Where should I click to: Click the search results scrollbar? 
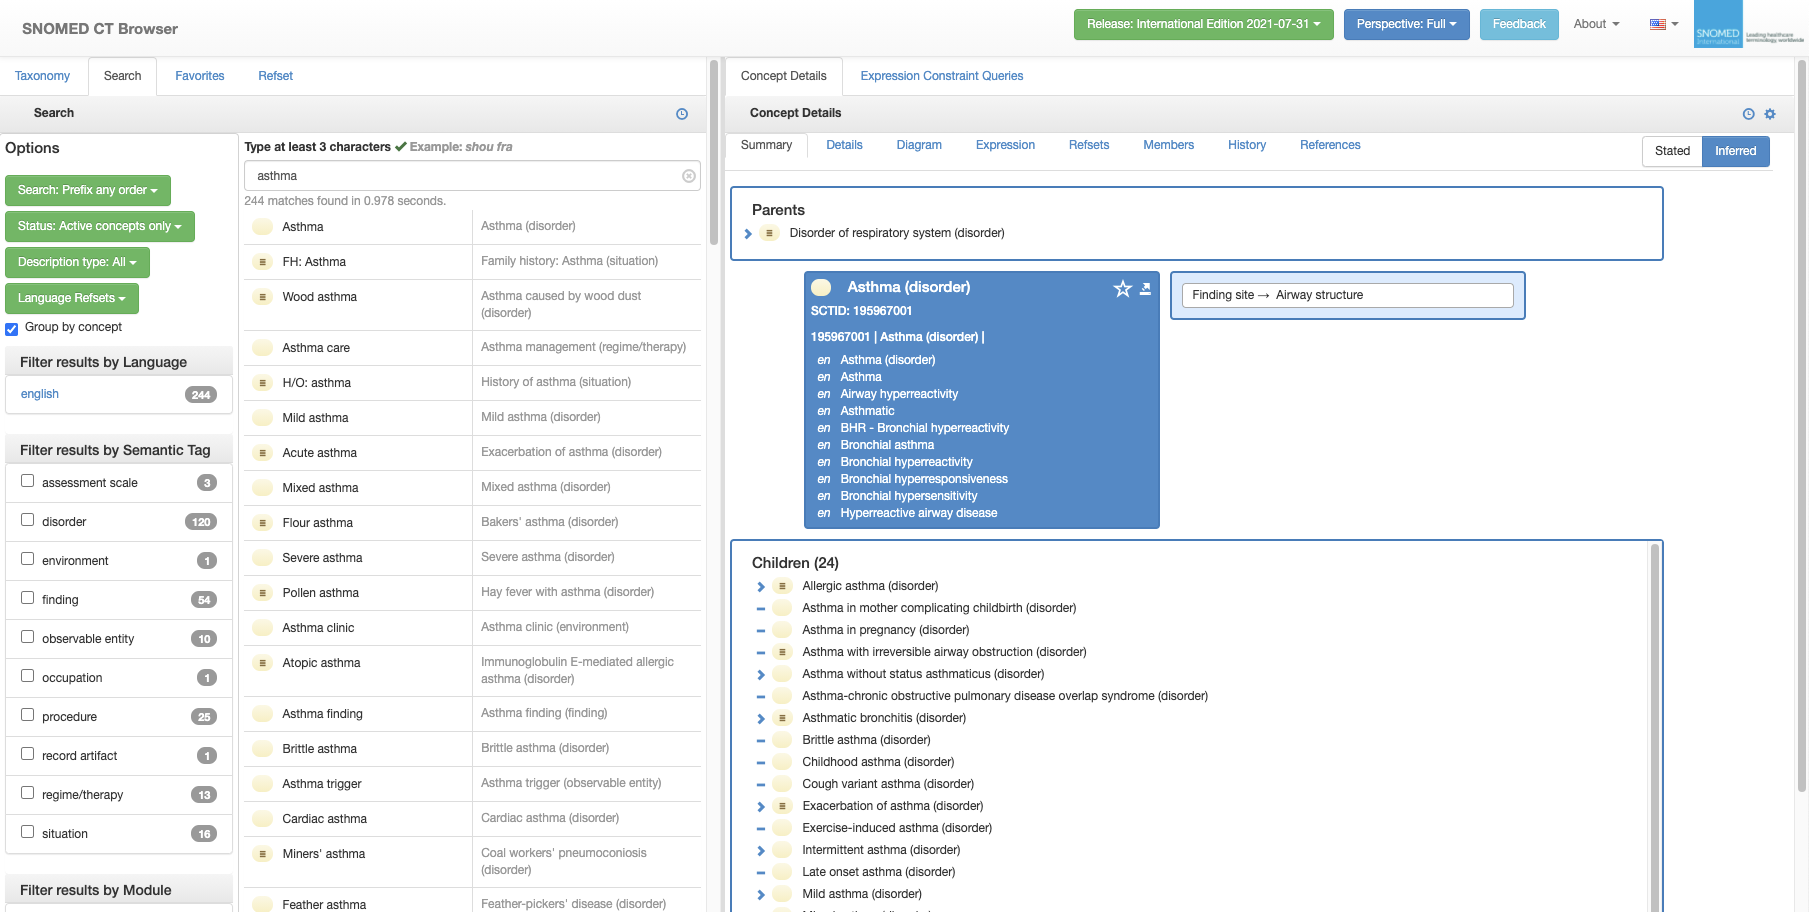point(714,152)
